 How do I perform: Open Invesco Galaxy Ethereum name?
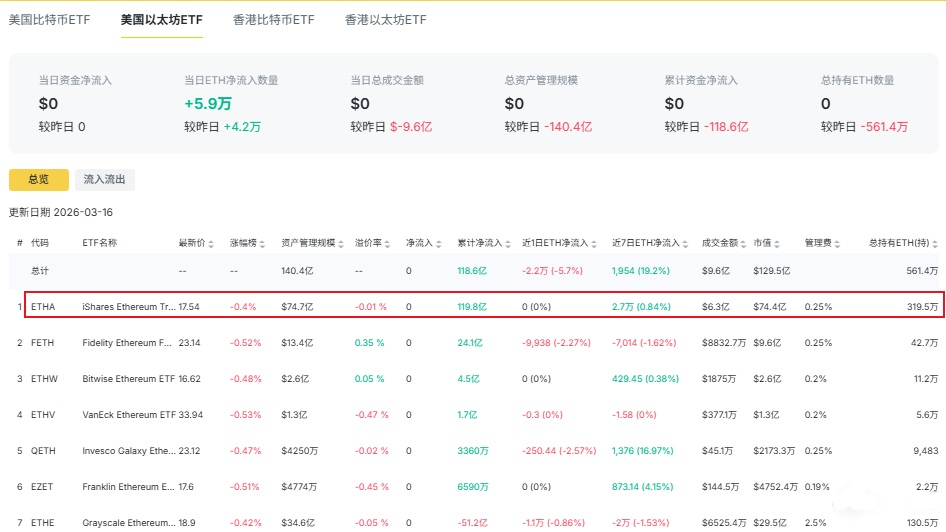point(129,451)
